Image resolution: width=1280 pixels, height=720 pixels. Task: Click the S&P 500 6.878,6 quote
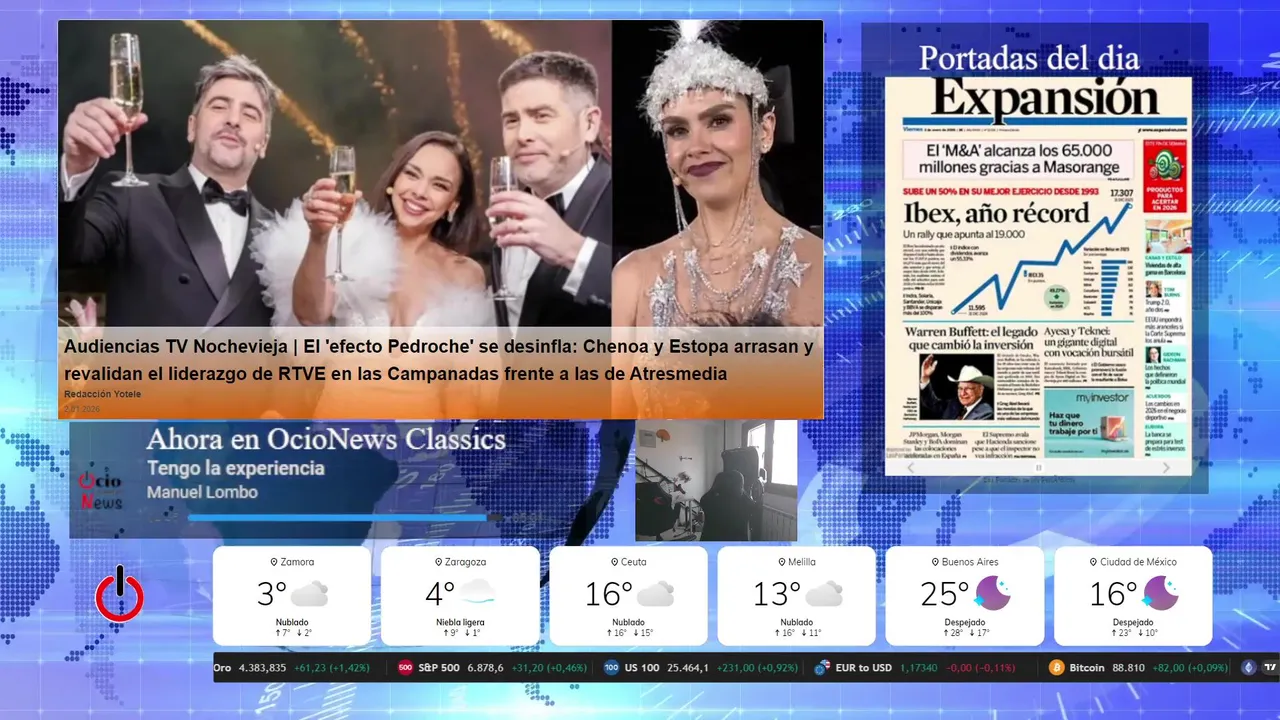click(x=492, y=668)
